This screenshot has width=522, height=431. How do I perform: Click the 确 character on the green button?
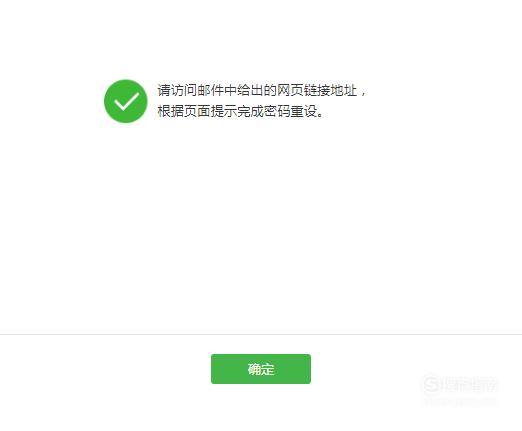click(x=254, y=369)
